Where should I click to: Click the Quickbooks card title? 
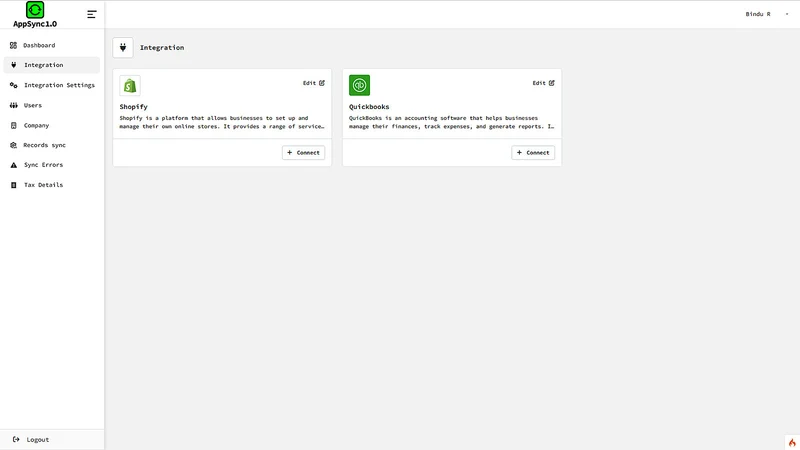[369, 107]
